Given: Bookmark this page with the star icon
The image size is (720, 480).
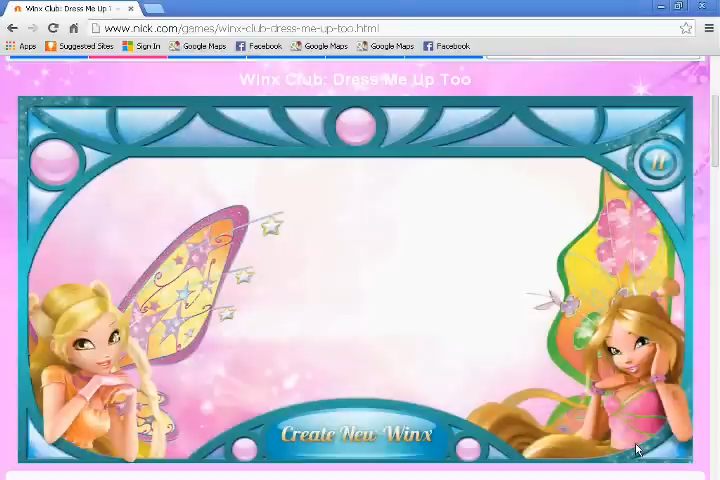Looking at the screenshot, I should [x=686, y=28].
